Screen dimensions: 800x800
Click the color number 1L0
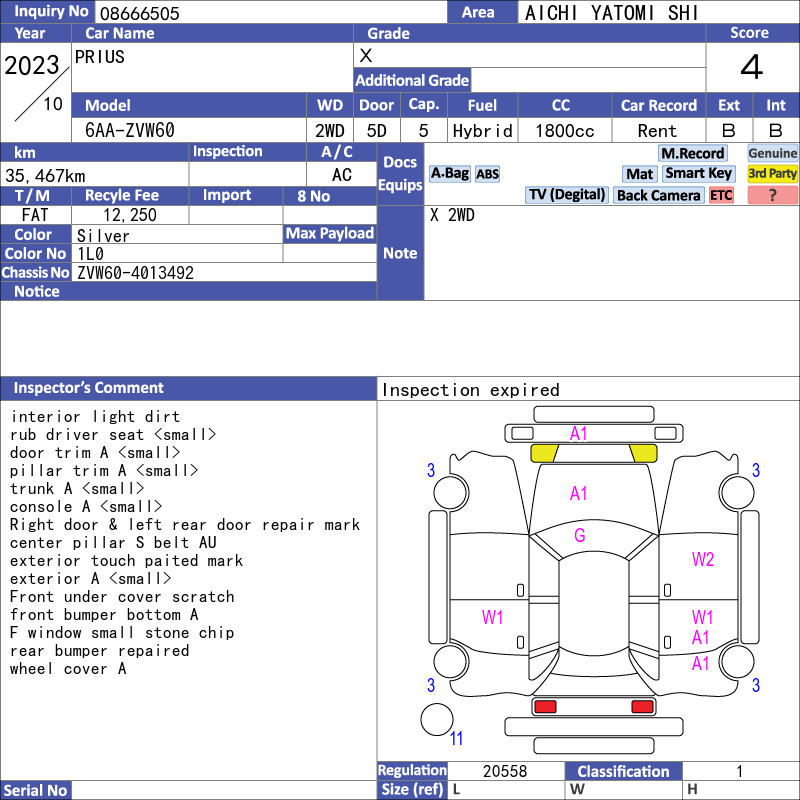coord(90,254)
